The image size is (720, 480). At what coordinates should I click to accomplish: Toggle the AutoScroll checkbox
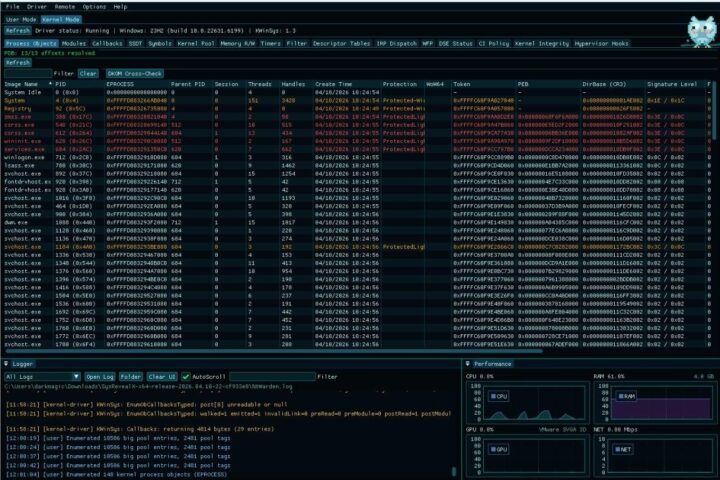coord(186,377)
